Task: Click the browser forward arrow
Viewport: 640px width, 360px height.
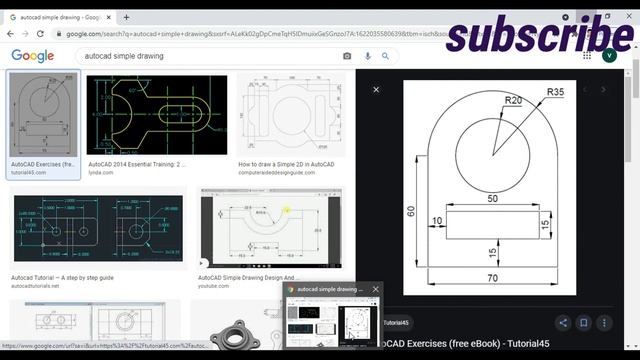Action: point(25,34)
